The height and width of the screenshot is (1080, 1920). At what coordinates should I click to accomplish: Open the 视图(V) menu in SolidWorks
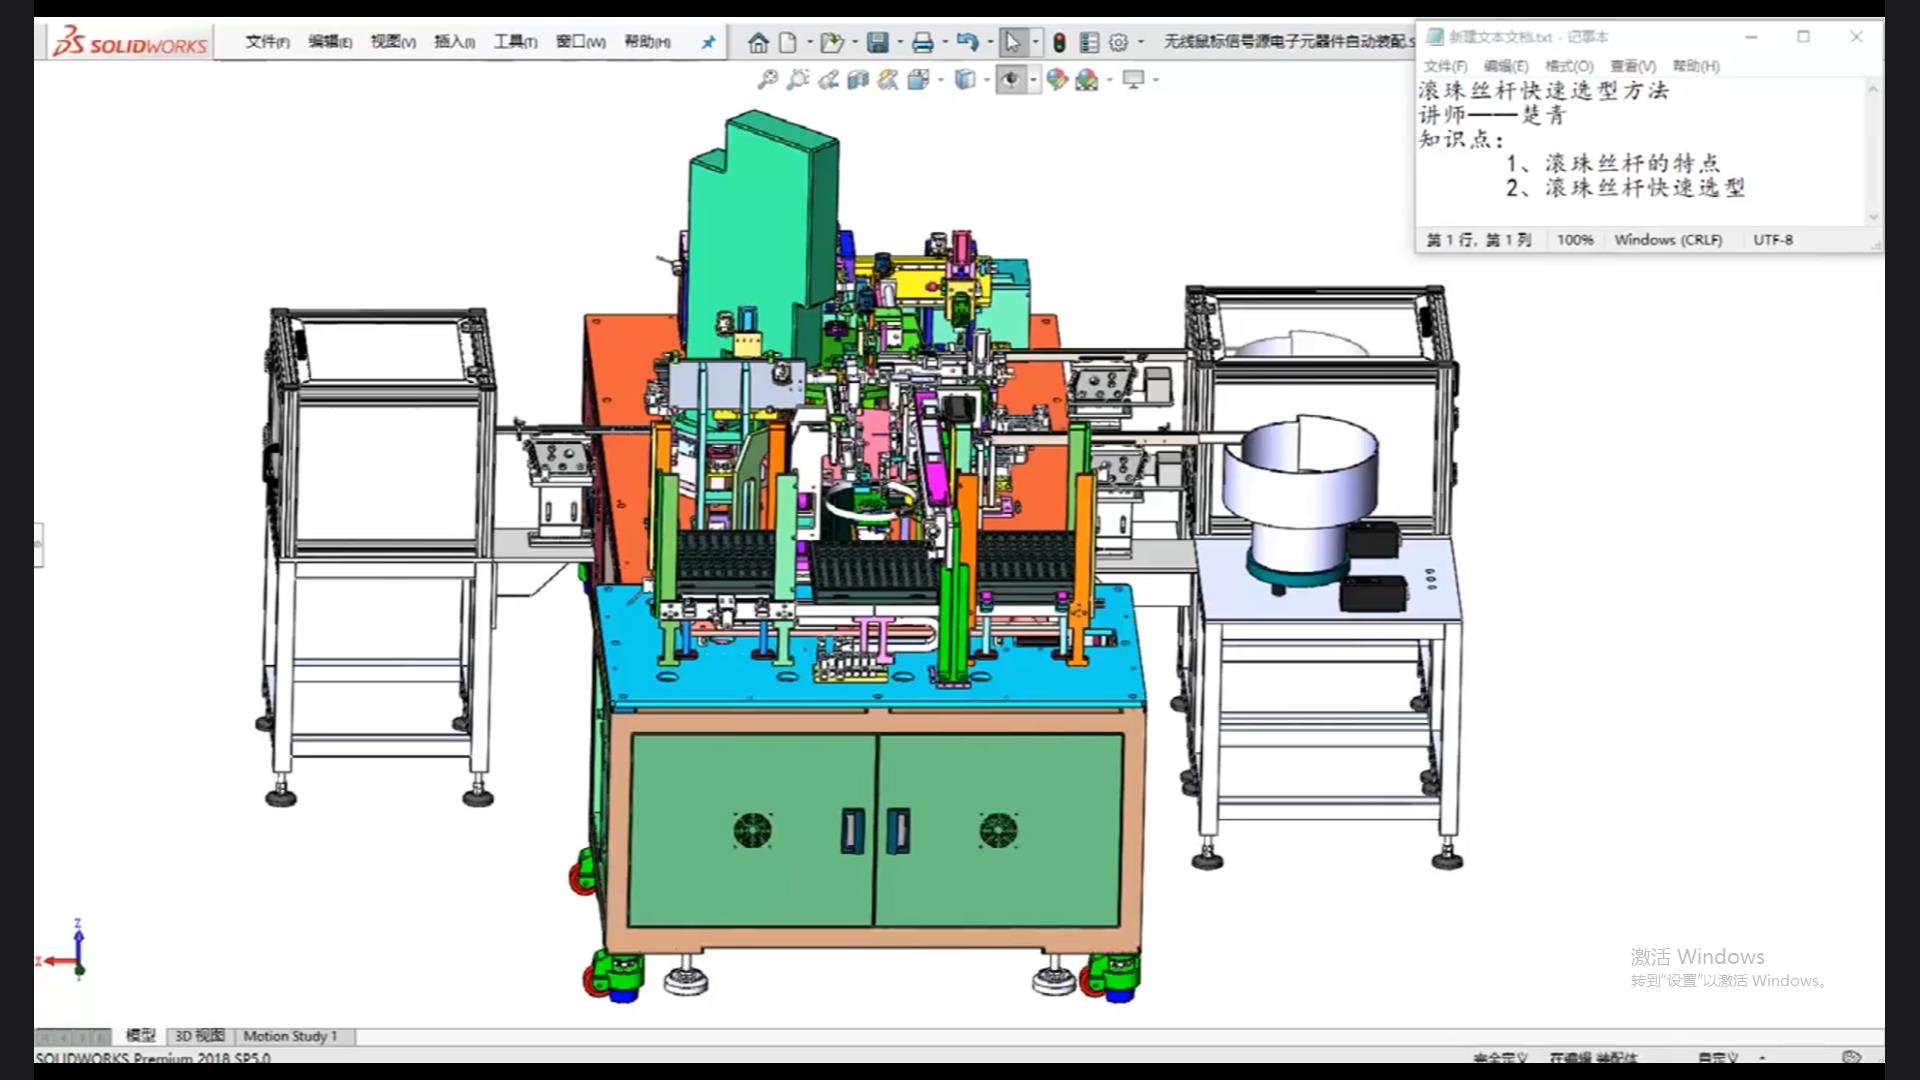393,42
